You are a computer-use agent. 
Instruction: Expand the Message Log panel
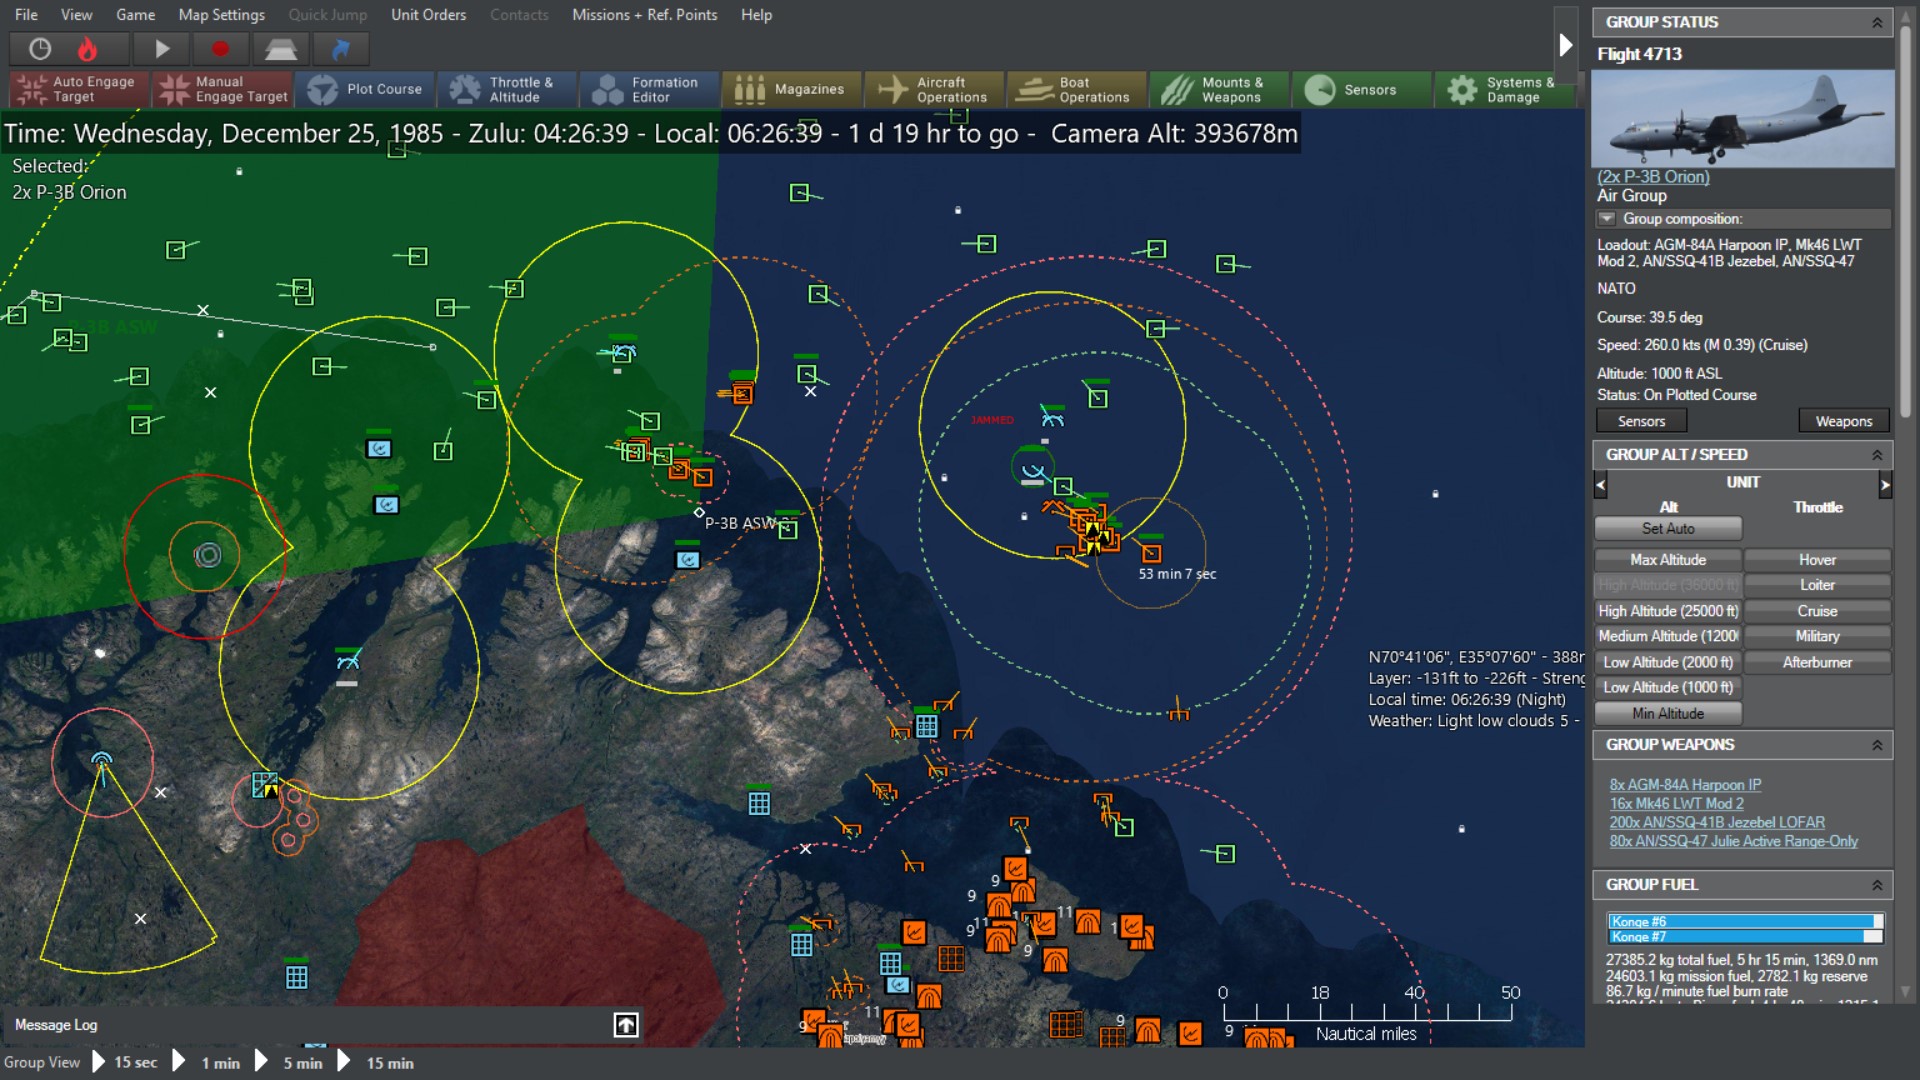pos(626,1025)
